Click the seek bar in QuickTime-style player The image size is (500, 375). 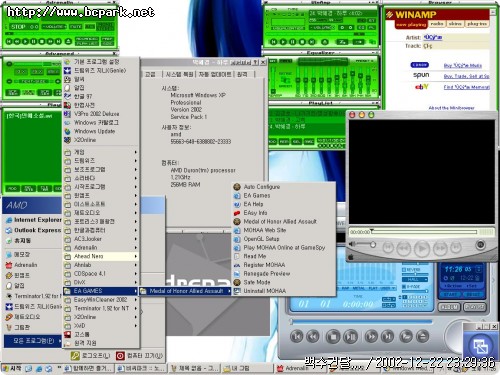click(423, 232)
